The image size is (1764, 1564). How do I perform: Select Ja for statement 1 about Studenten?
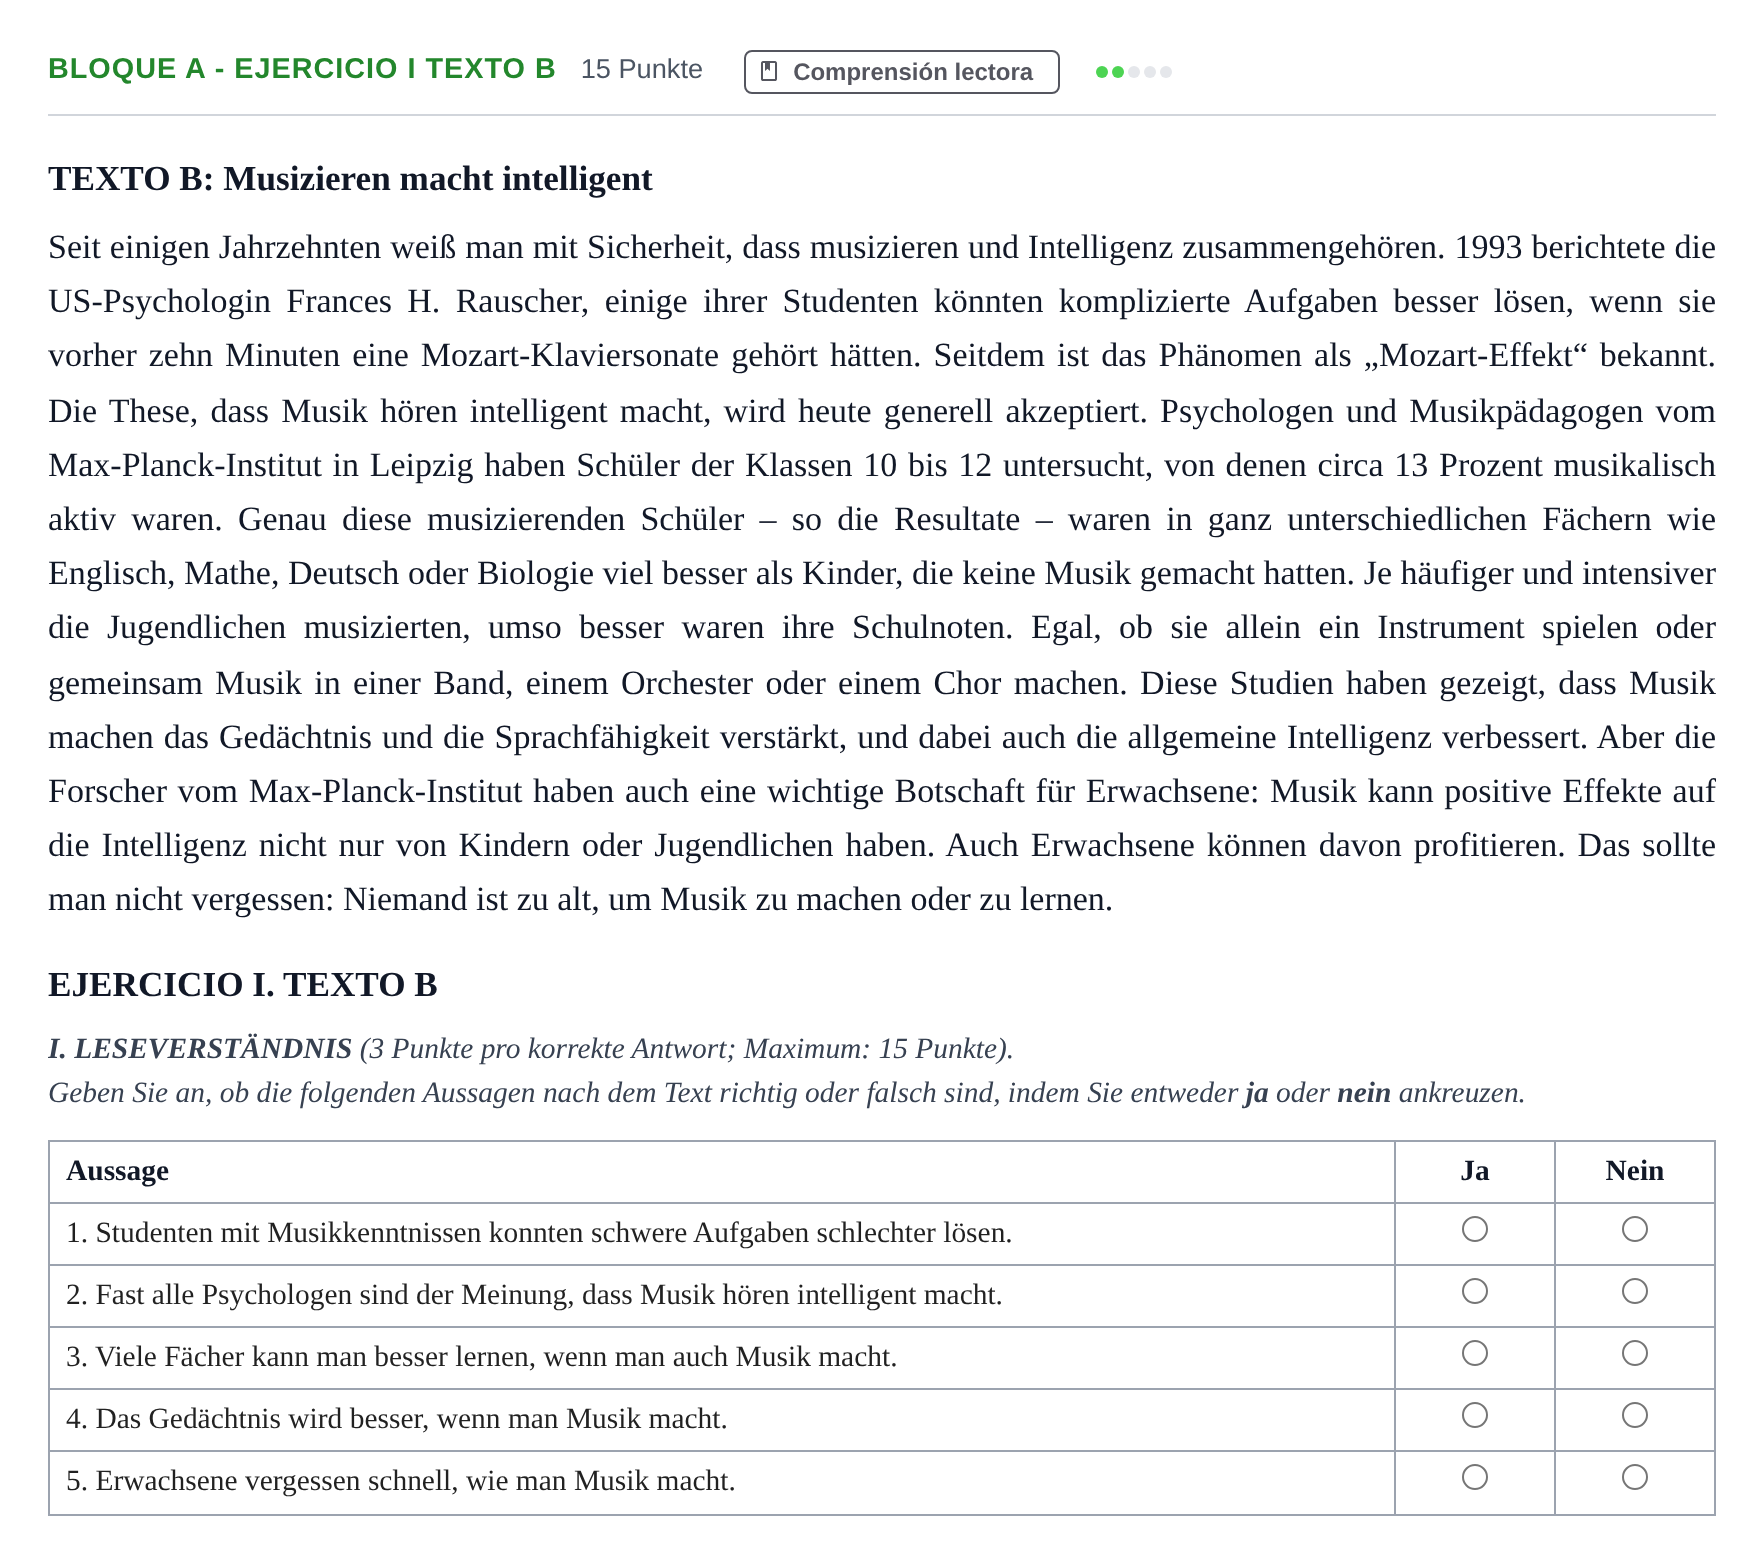tap(1475, 1229)
